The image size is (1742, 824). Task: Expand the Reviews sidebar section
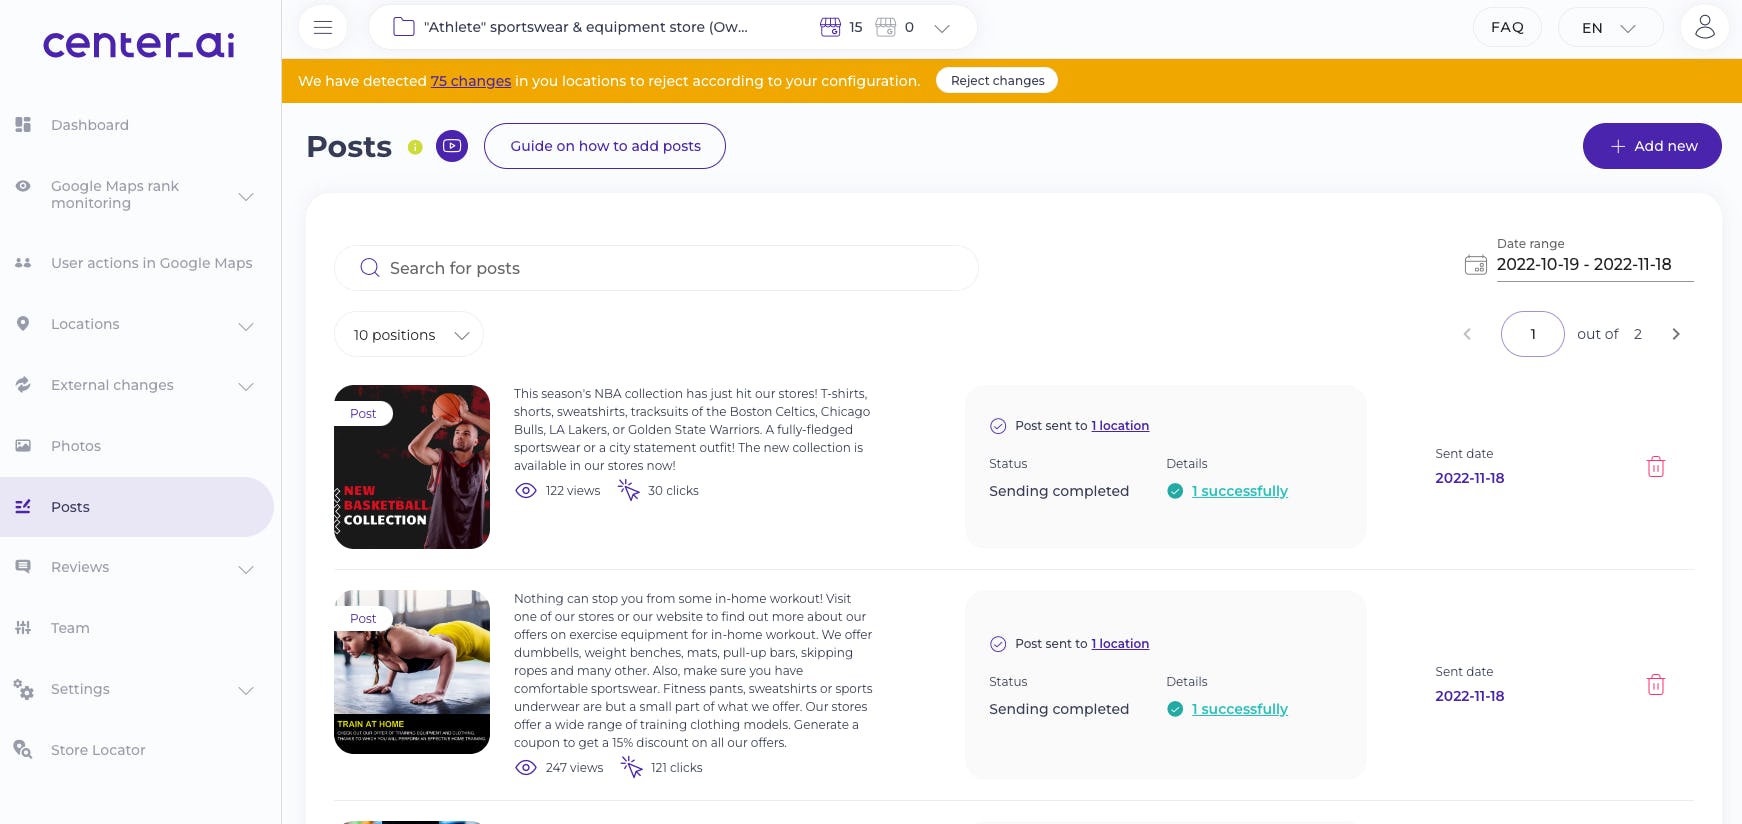(245, 569)
